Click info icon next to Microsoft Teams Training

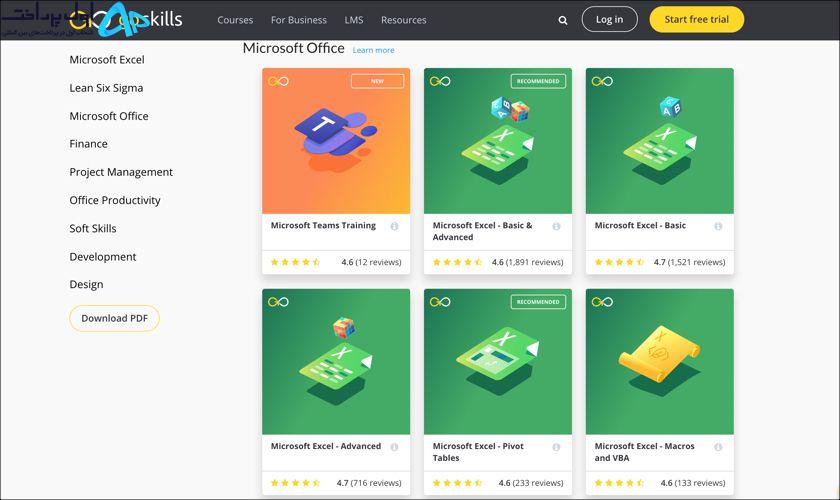pyautogui.click(x=394, y=226)
